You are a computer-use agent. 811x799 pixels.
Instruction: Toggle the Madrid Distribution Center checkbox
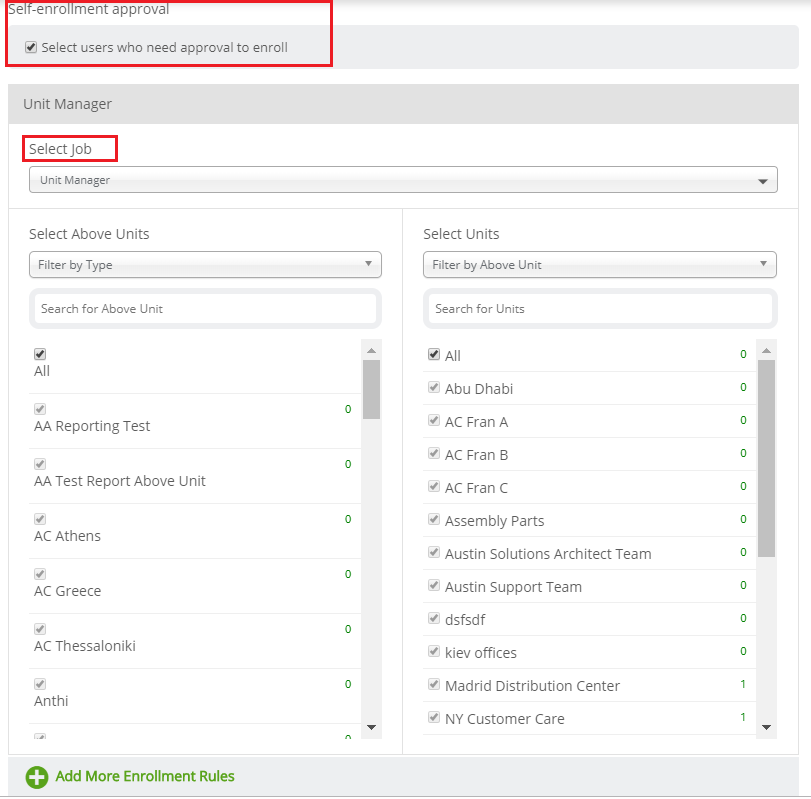434,684
